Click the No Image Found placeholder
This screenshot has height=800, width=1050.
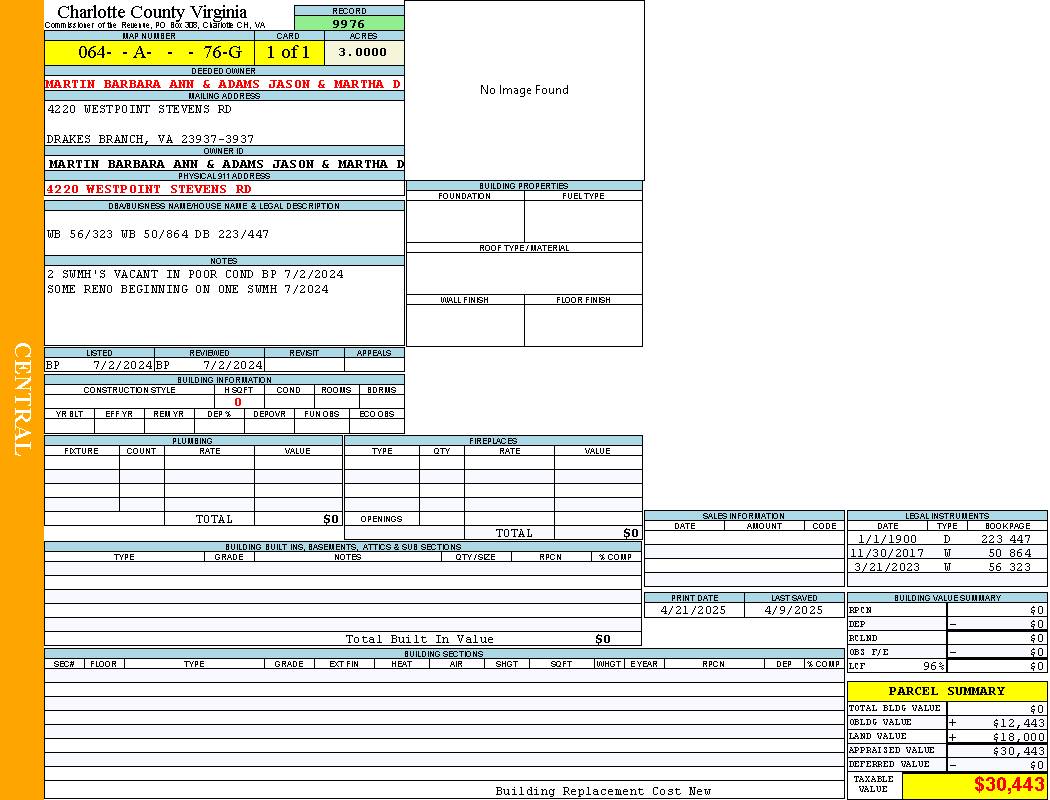point(524,90)
